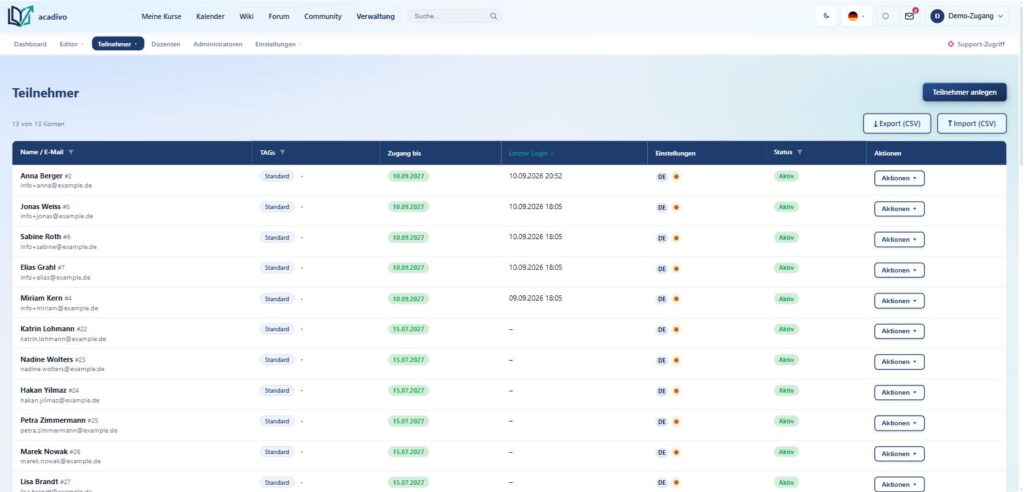Viewport: 1024px width, 492px height.
Task: Click the Zugang bis column header
Action: (x=404, y=153)
